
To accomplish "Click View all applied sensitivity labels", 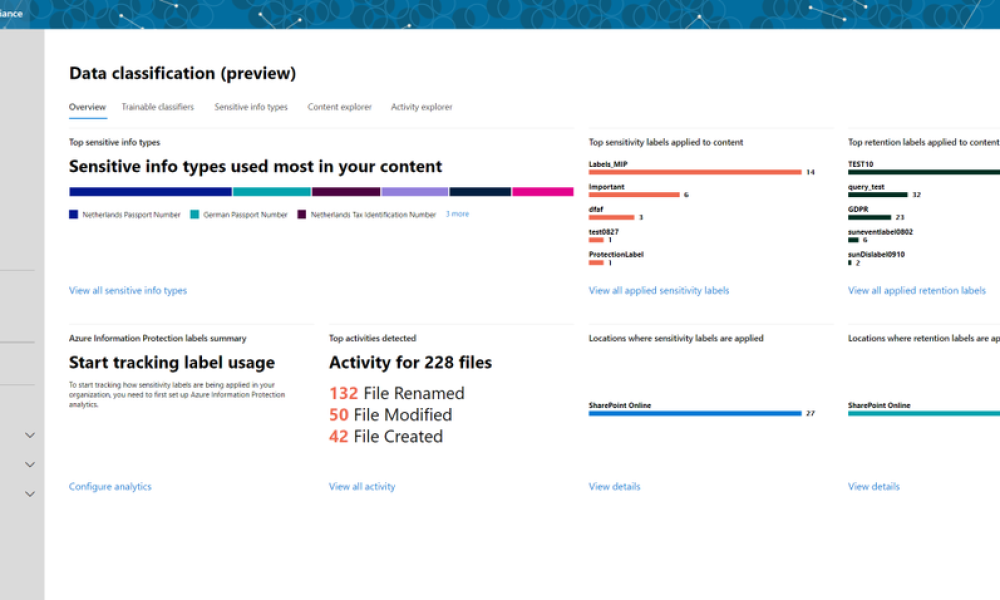I will click(x=659, y=291).
